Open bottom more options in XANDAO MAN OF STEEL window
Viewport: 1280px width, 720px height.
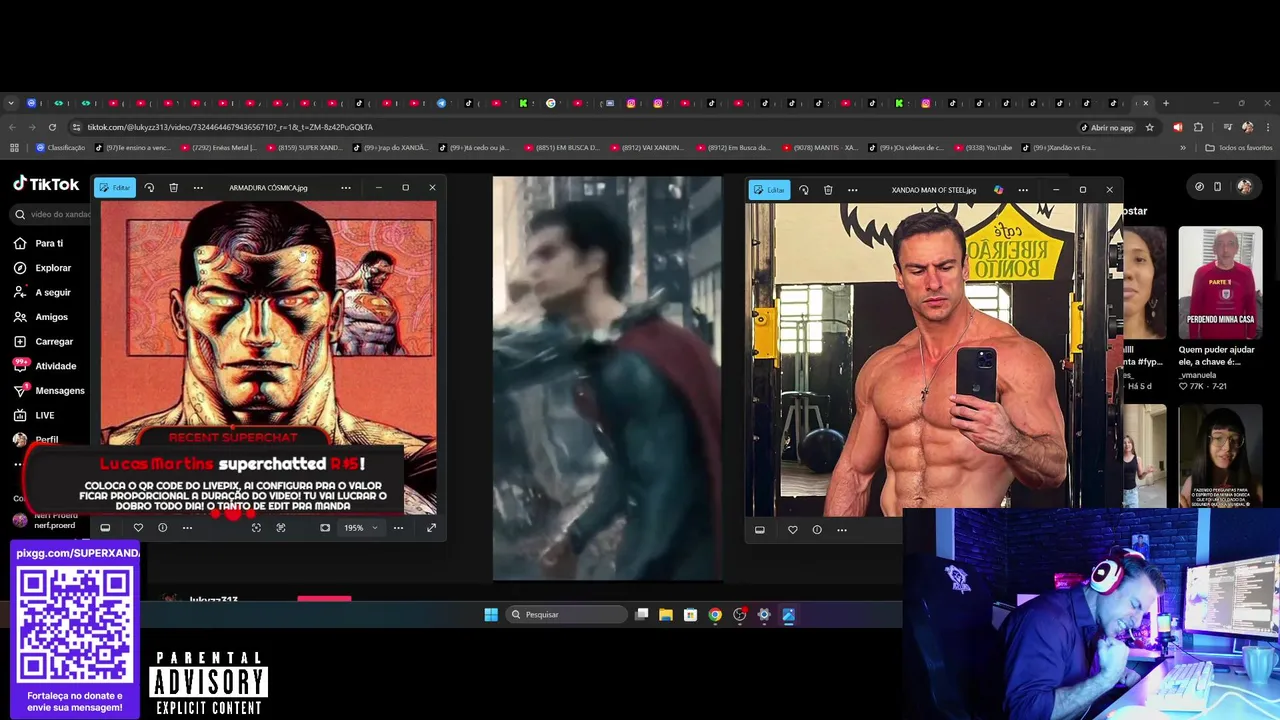click(x=842, y=530)
